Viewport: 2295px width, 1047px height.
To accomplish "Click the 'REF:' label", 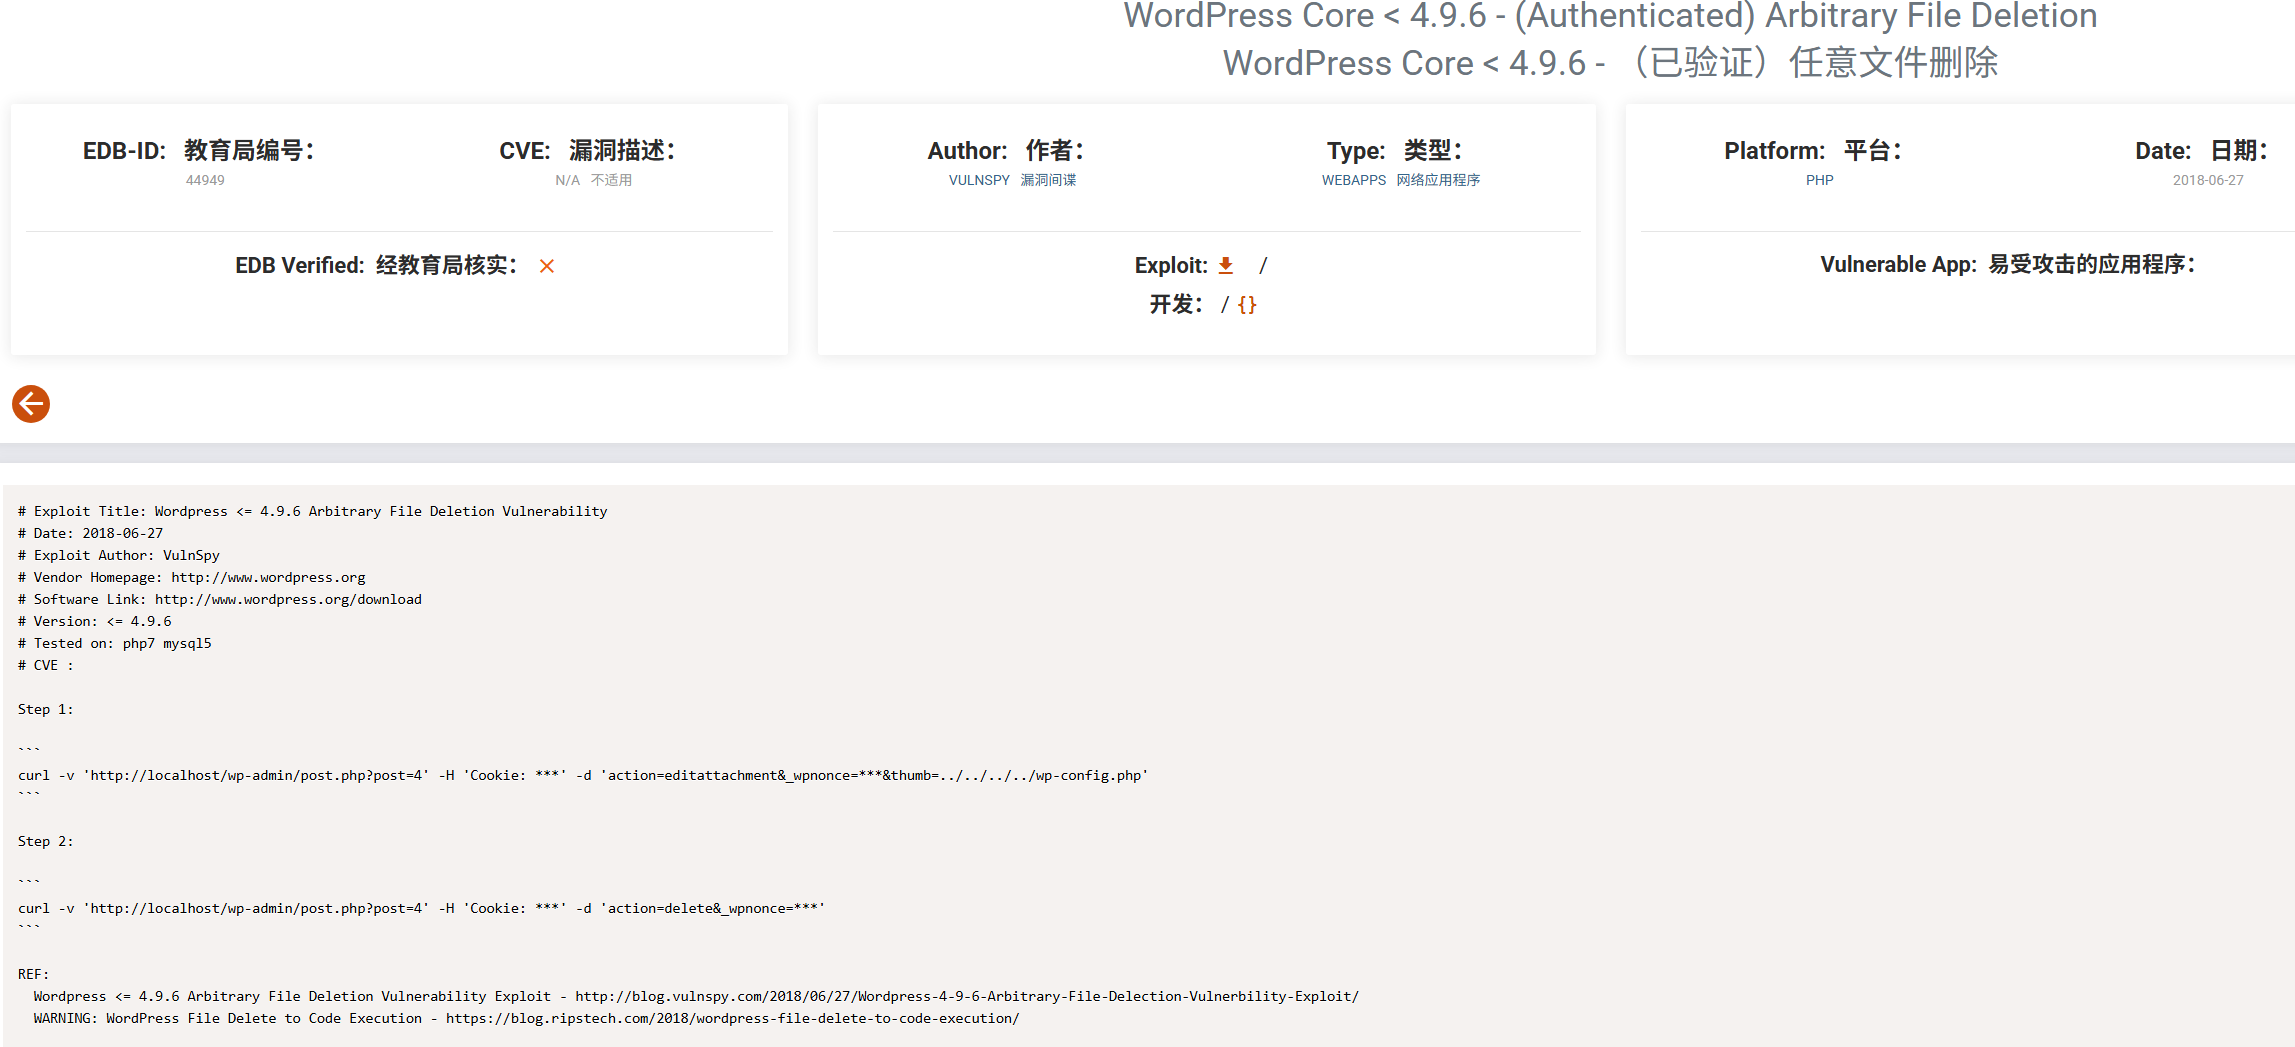I will coord(33,974).
